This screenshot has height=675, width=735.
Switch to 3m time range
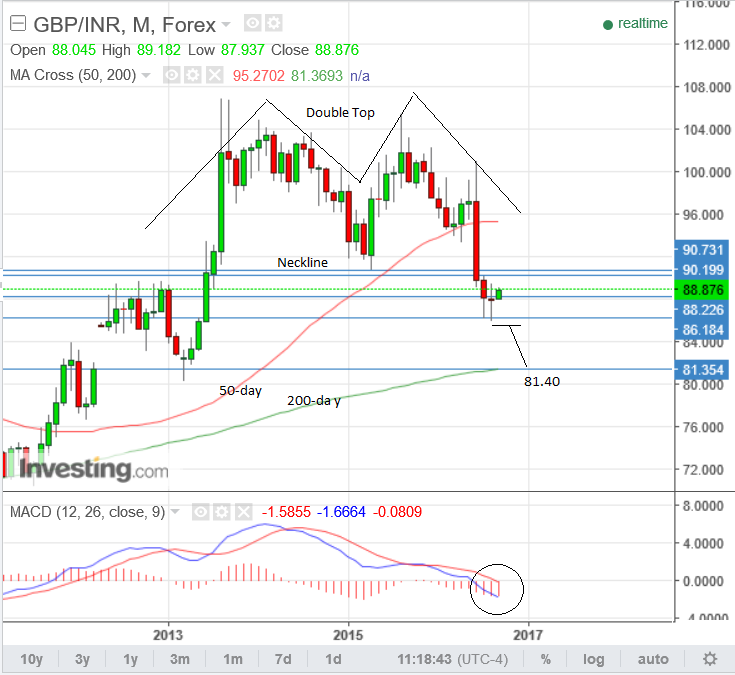tap(180, 659)
